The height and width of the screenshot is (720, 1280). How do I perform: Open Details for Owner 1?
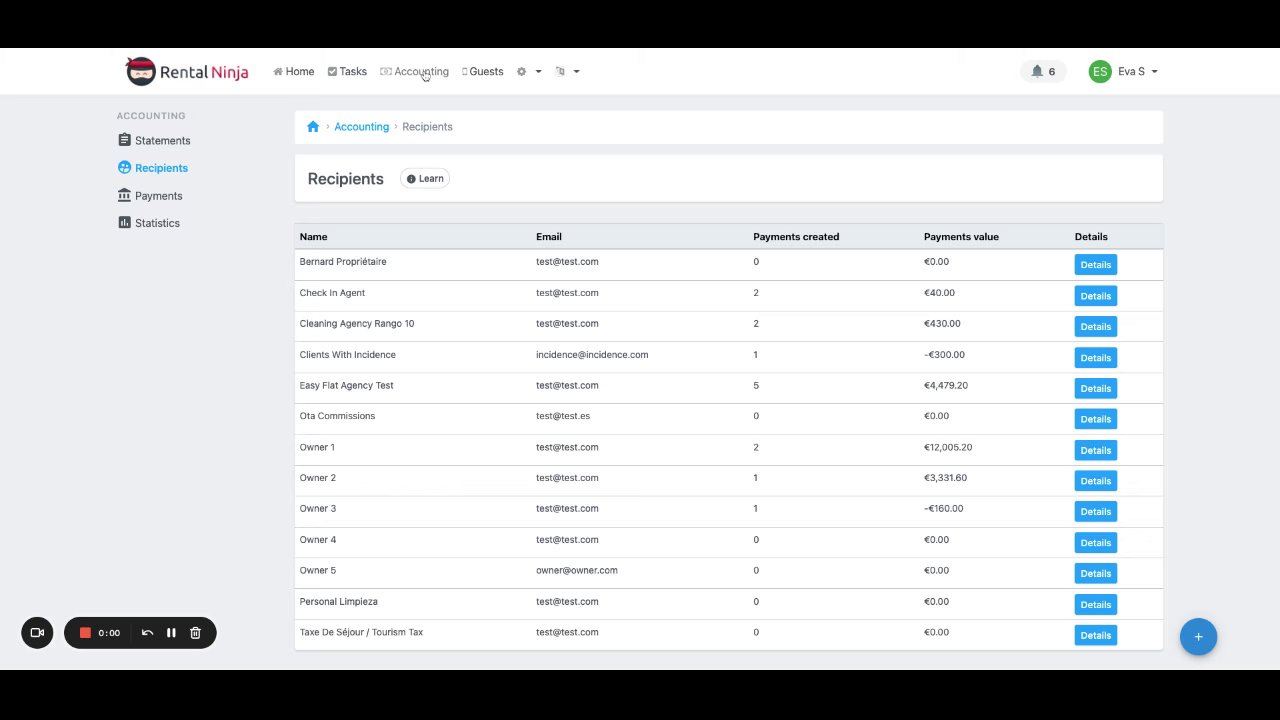click(x=1095, y=450)
